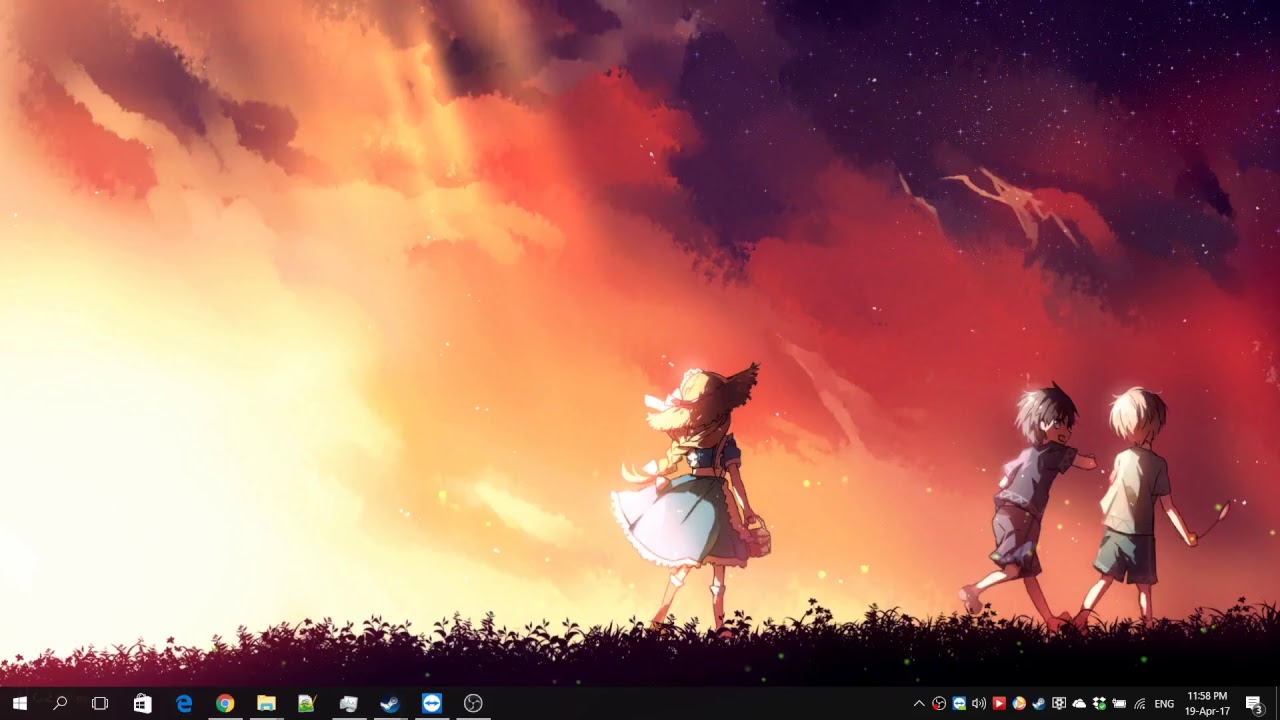
Task: Open File Explorer from taskbar
Action: coord(266,704)
